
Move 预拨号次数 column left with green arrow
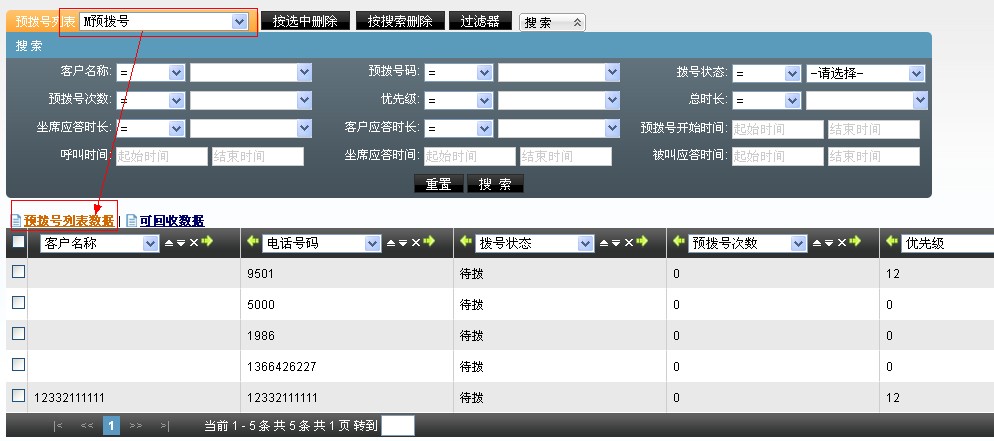coord(676,243)
